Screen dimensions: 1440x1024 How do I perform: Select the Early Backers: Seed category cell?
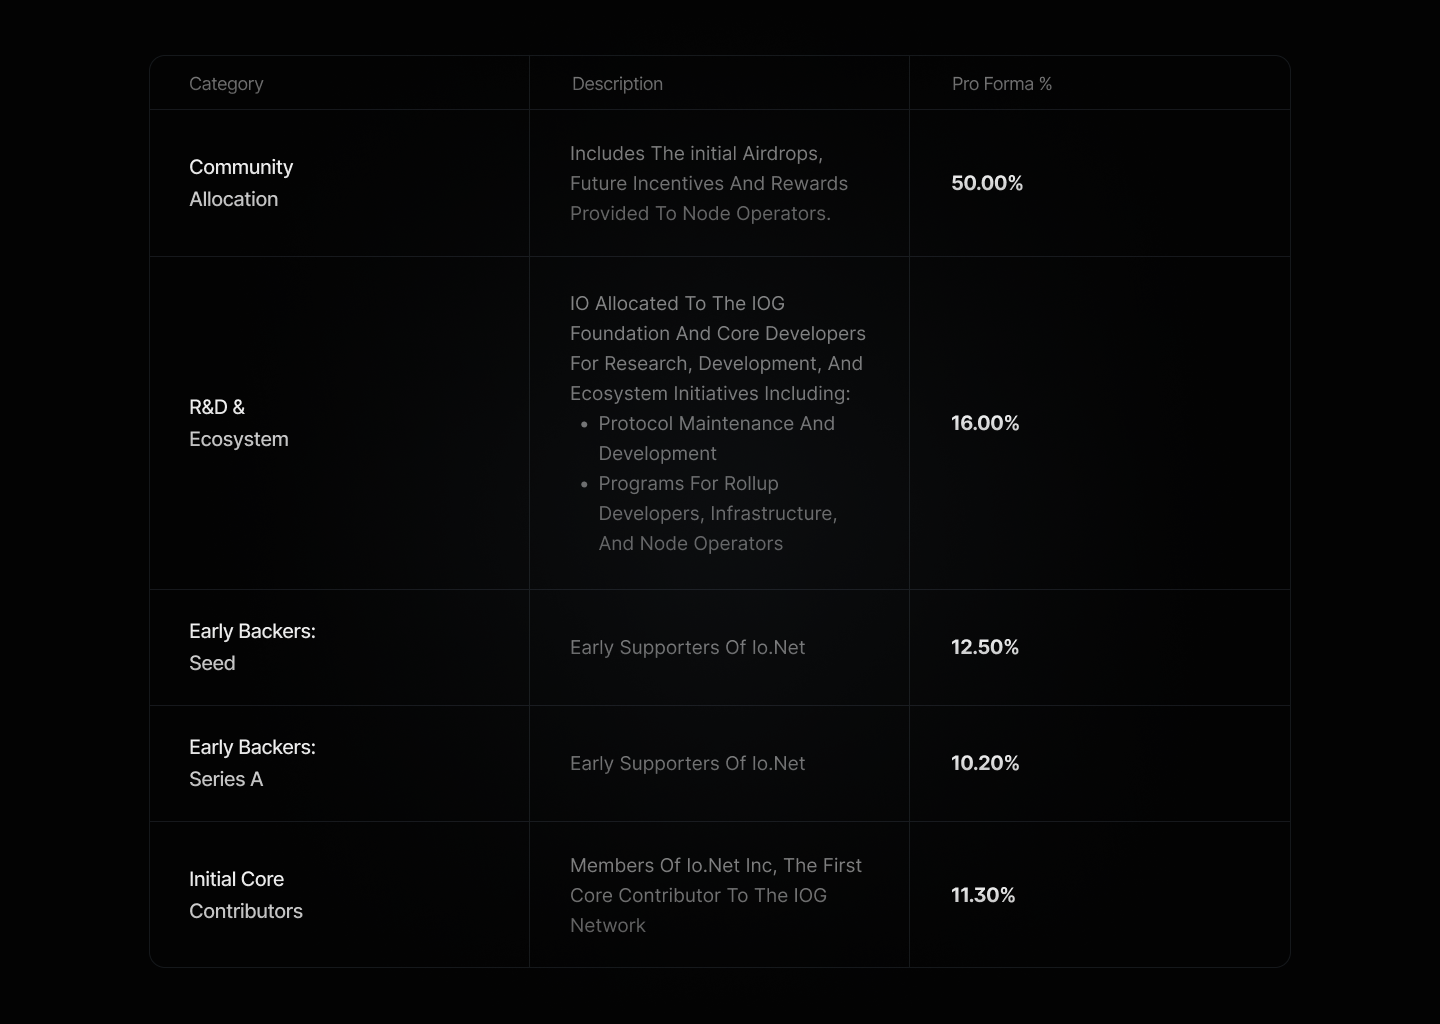252,647
